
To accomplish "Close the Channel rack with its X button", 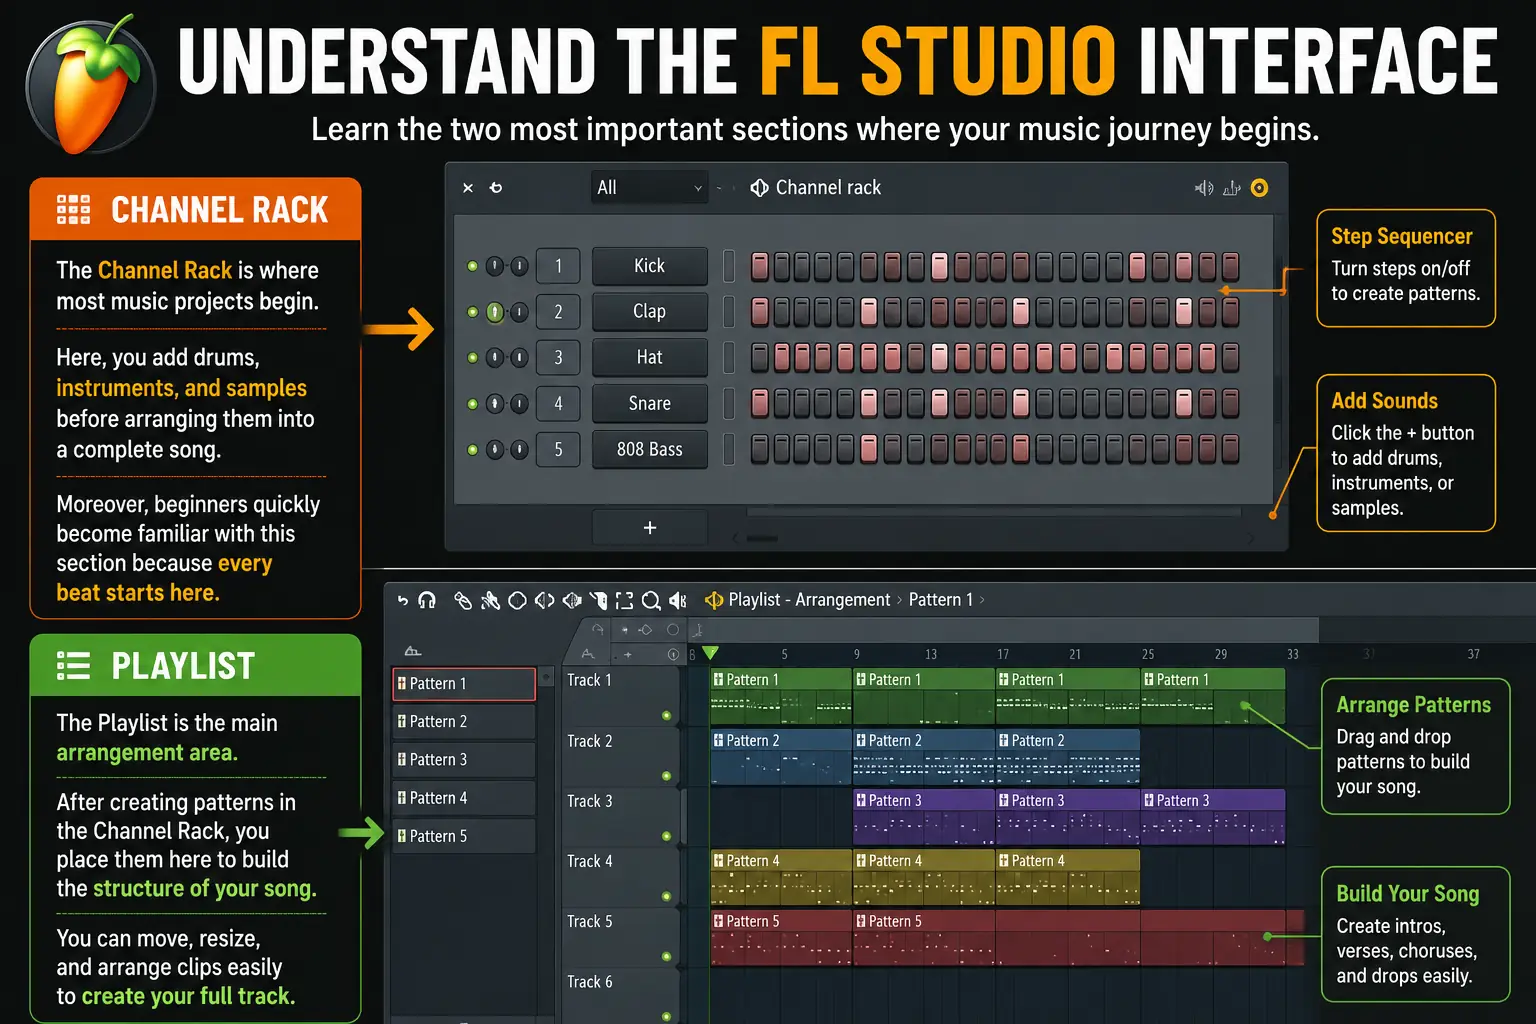I will pyautogui.click(x=468, y=188).
